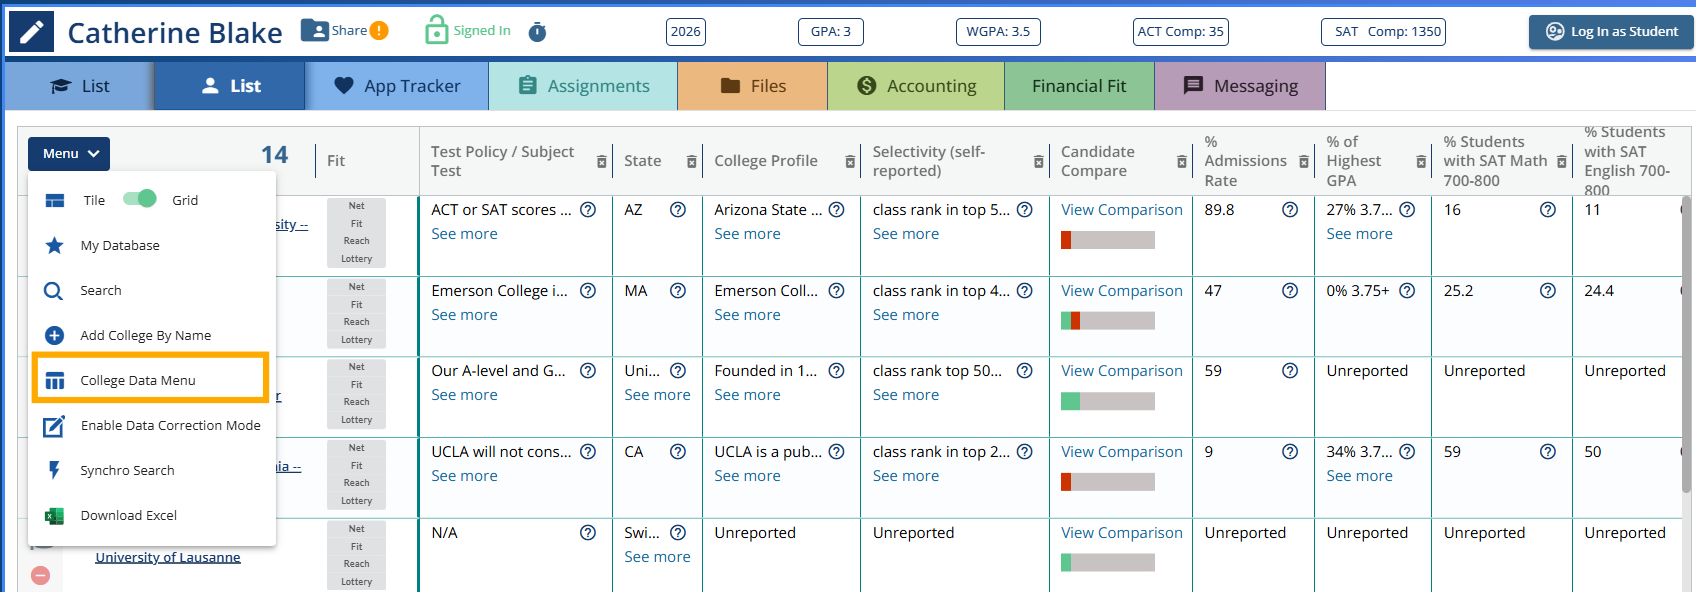Open the Messaging tab

point(1240,86)
